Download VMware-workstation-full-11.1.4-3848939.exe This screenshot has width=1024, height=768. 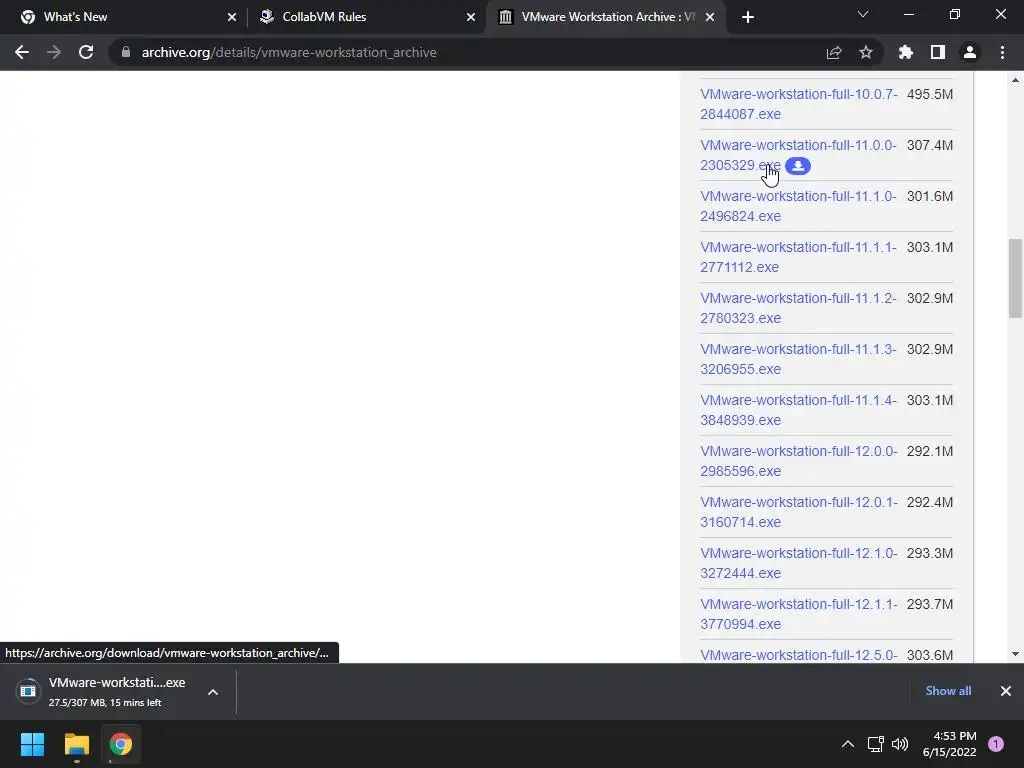(798, 409)
